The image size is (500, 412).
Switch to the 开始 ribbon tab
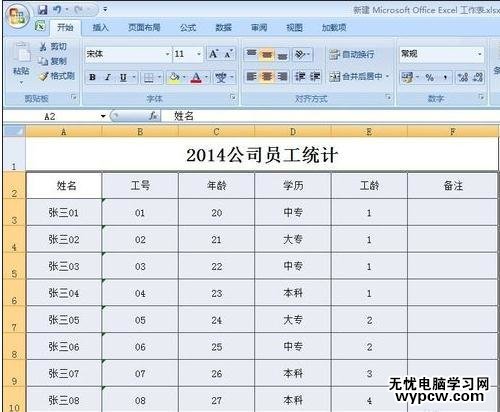pos(65,27)
